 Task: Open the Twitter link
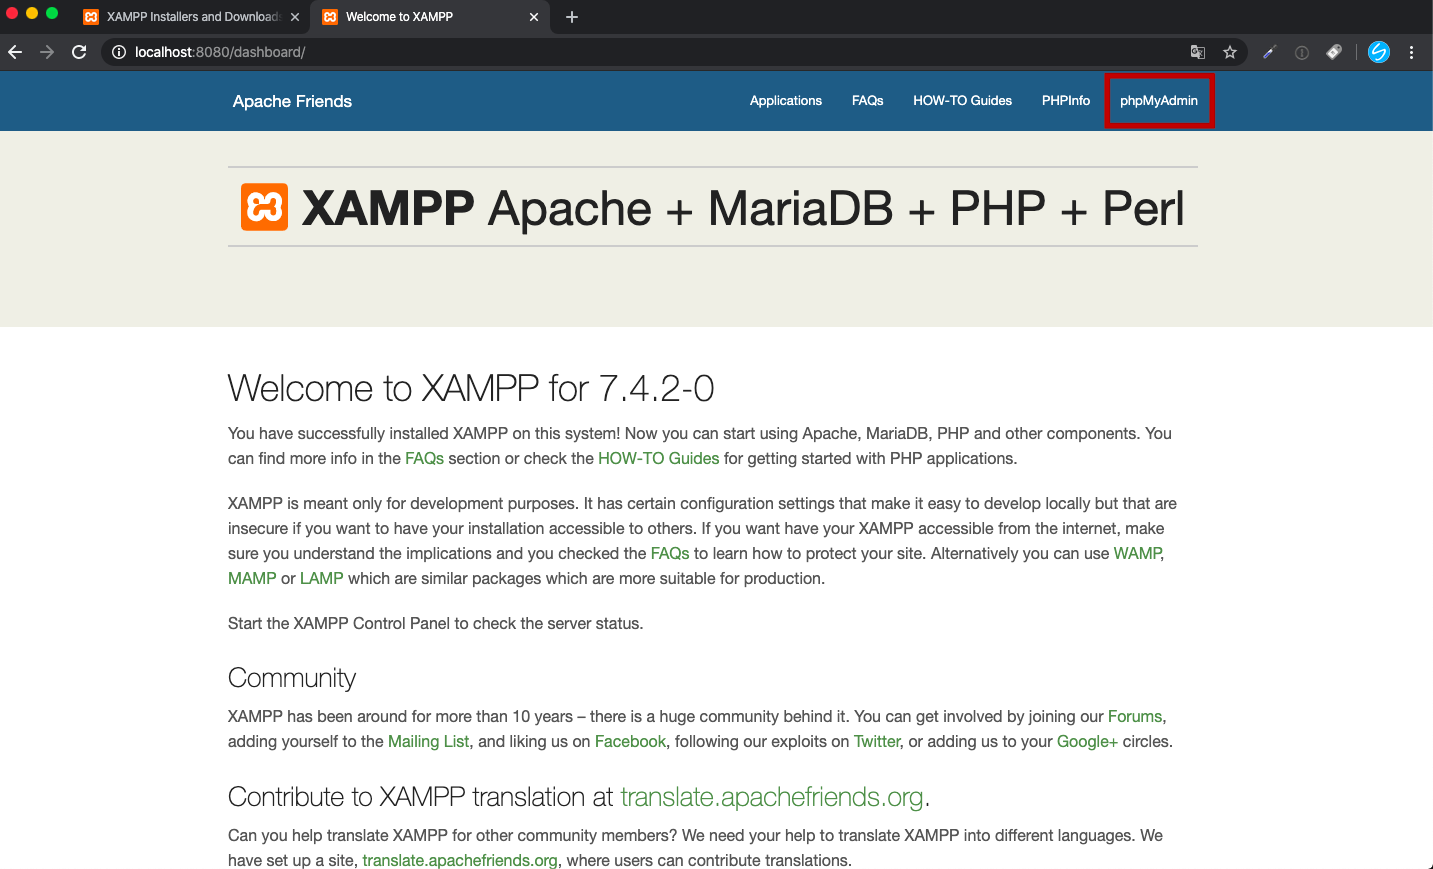coord(877,741)
